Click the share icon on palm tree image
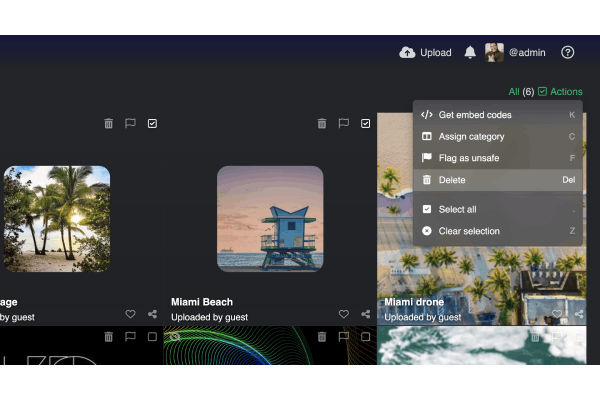600x400 pixels. tap(153, 314)
